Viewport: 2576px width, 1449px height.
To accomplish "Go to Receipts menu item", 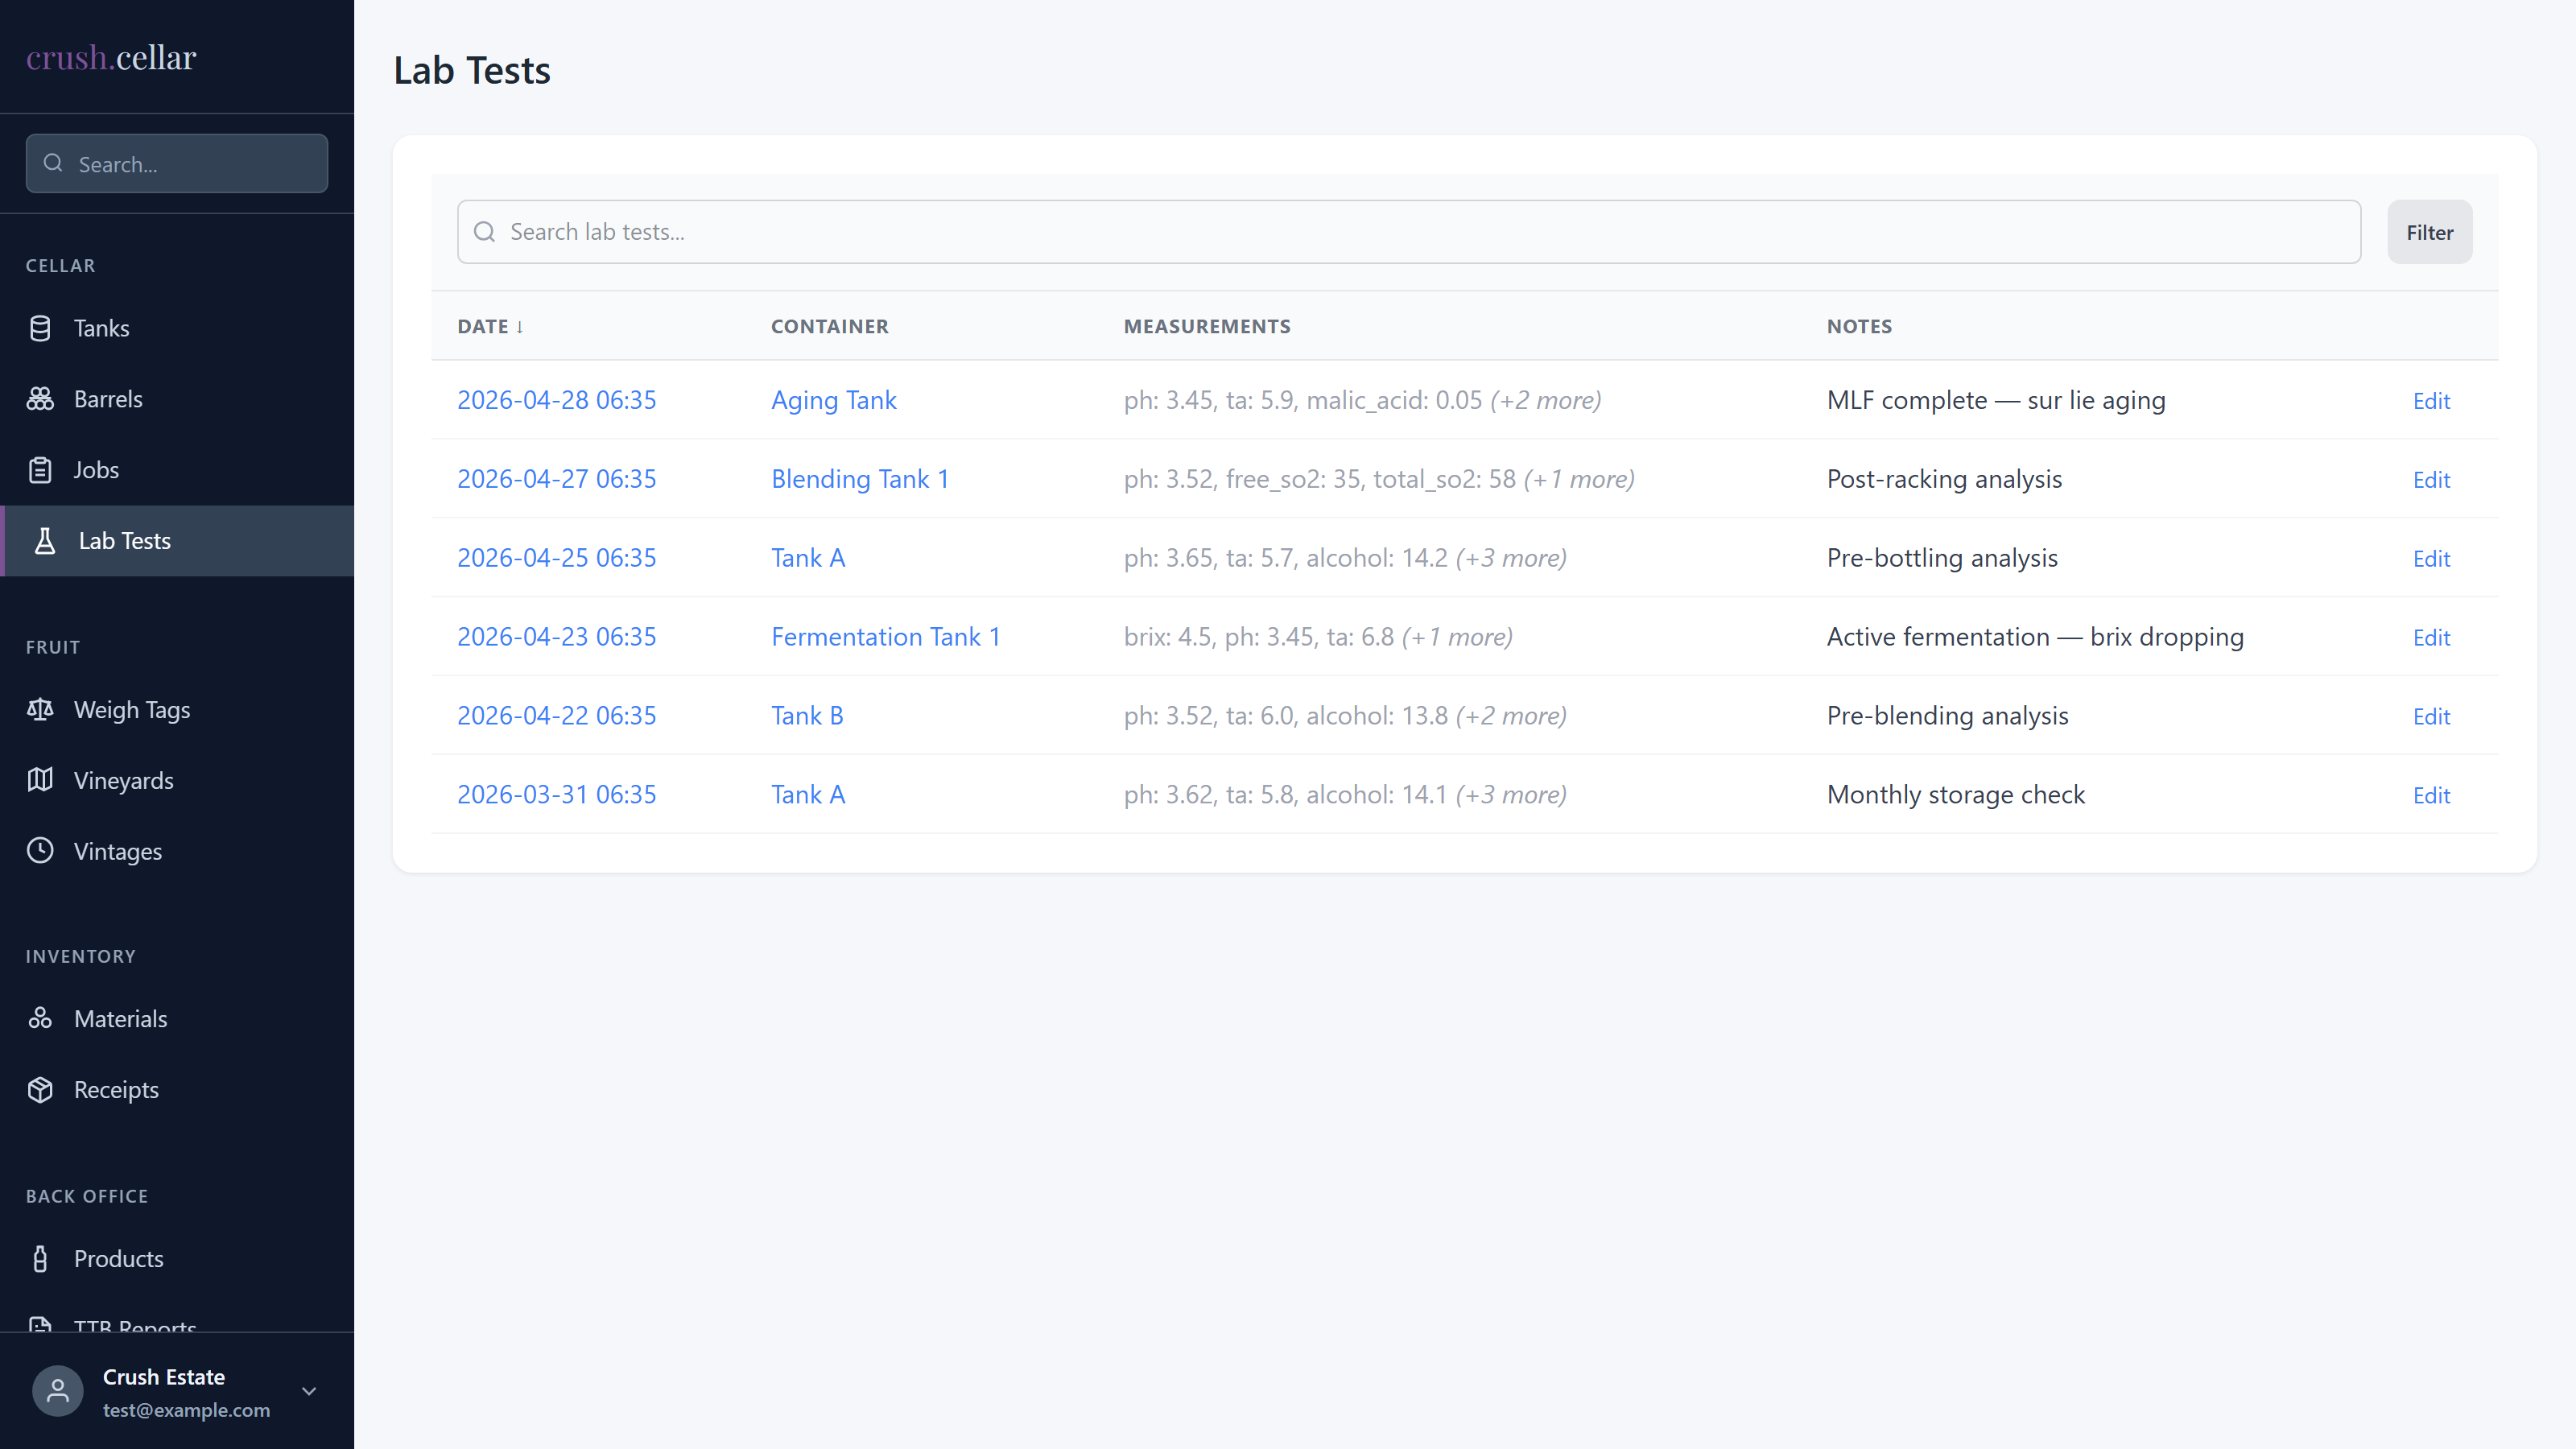I will 177,1090.
